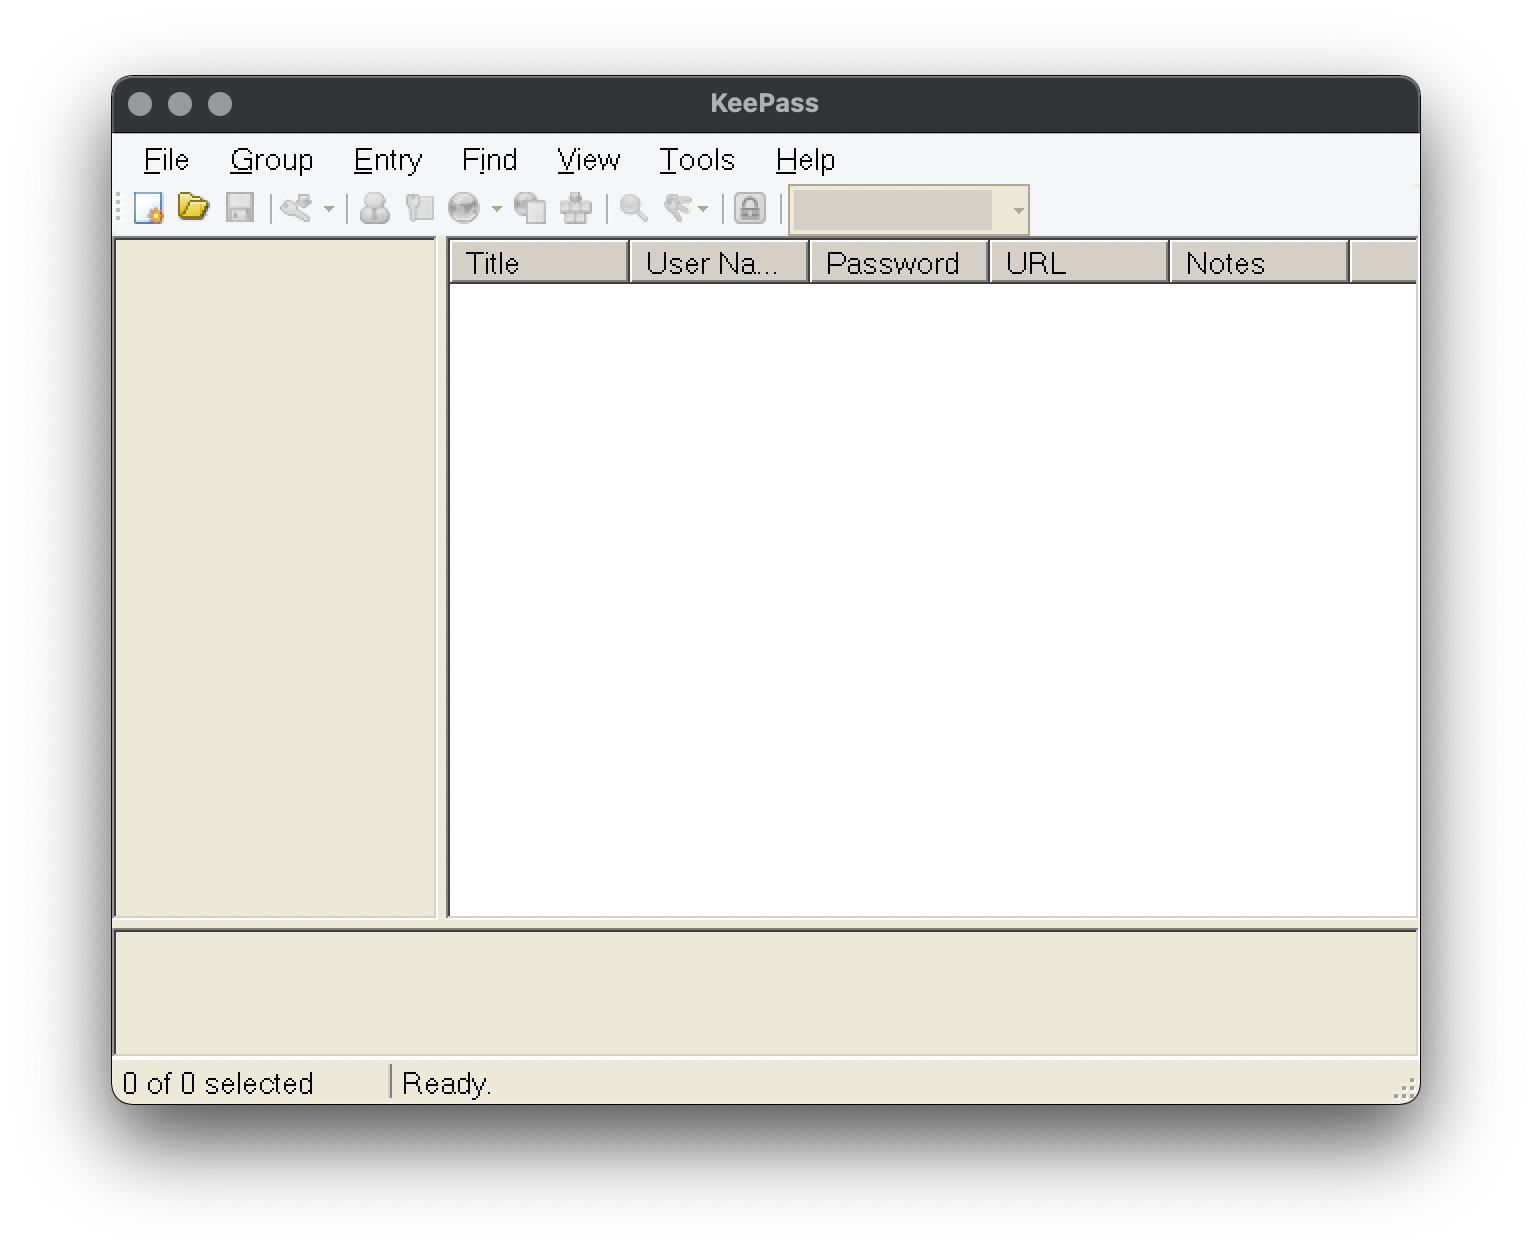Click inside the quick search box
1532x1252 pixels.
click(x=892, y=210)
